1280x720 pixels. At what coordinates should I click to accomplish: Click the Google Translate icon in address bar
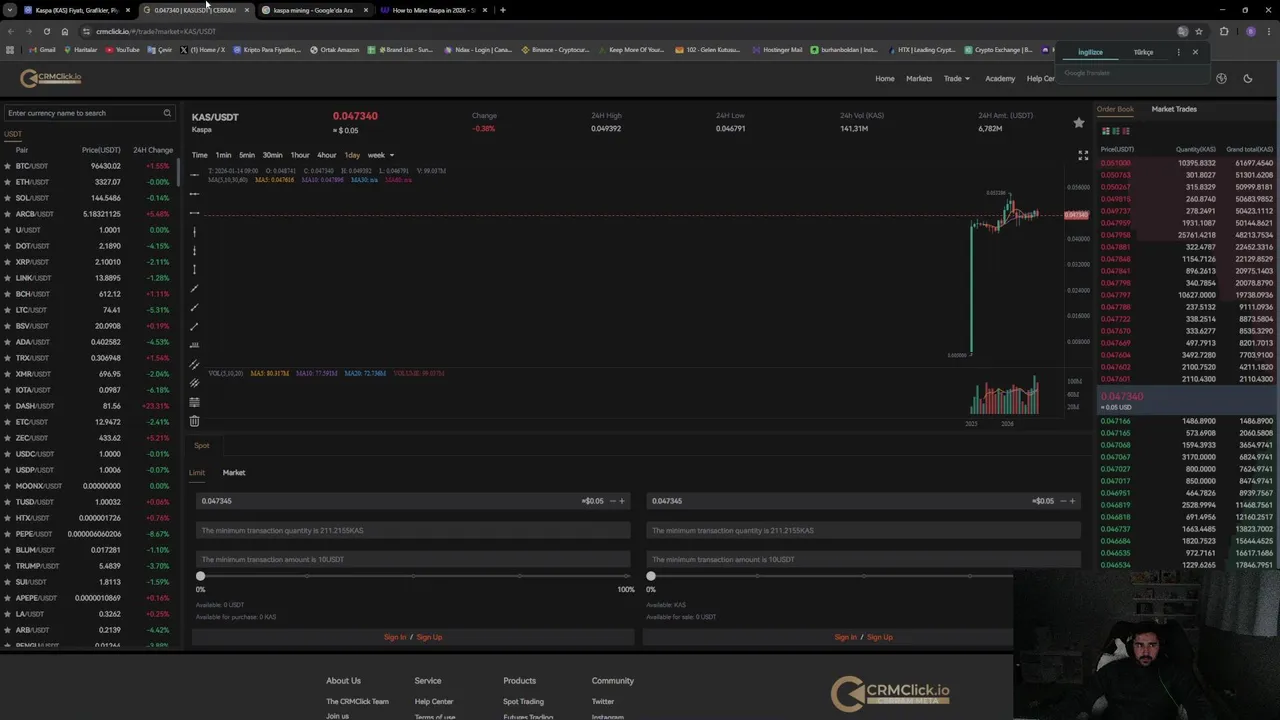1183,31
